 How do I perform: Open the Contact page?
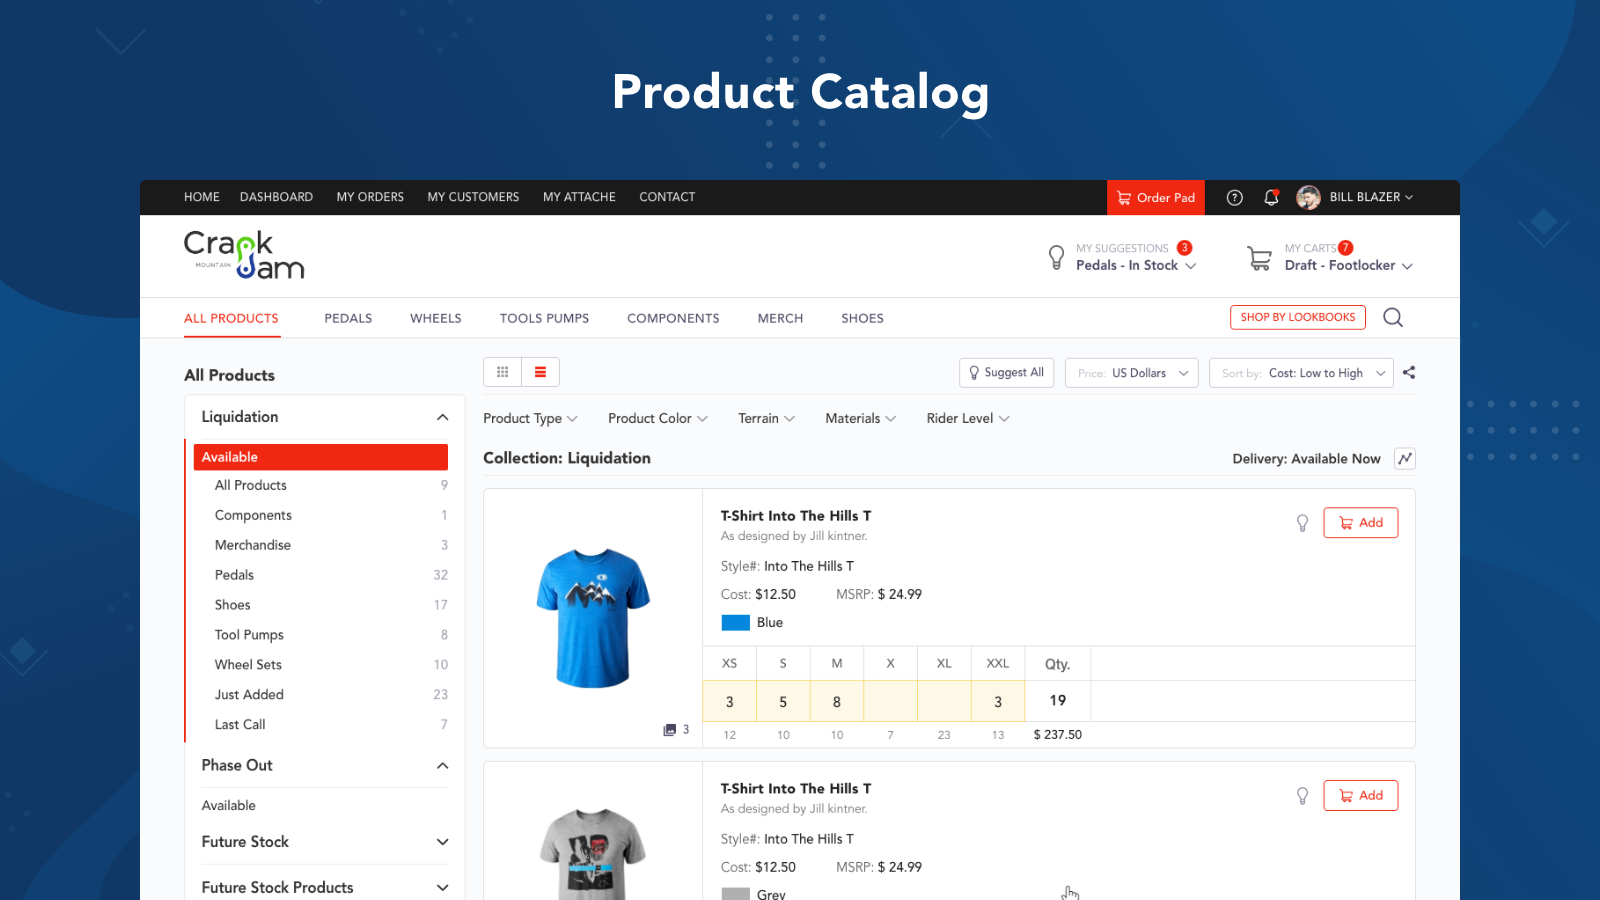point(667,197)
